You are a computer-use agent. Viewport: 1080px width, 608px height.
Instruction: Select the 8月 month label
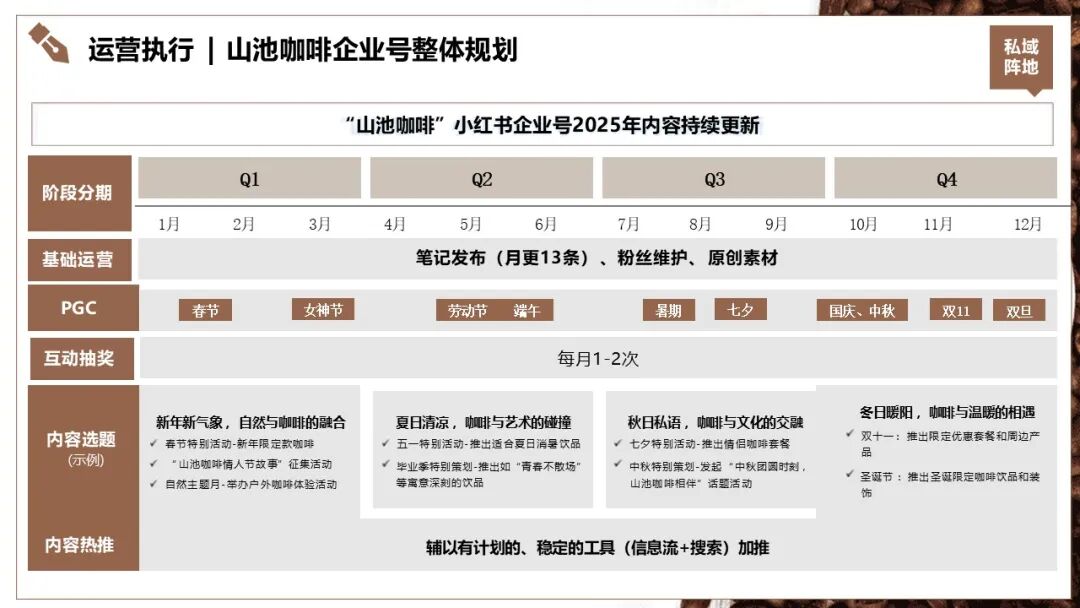click(x=700, y=224)
